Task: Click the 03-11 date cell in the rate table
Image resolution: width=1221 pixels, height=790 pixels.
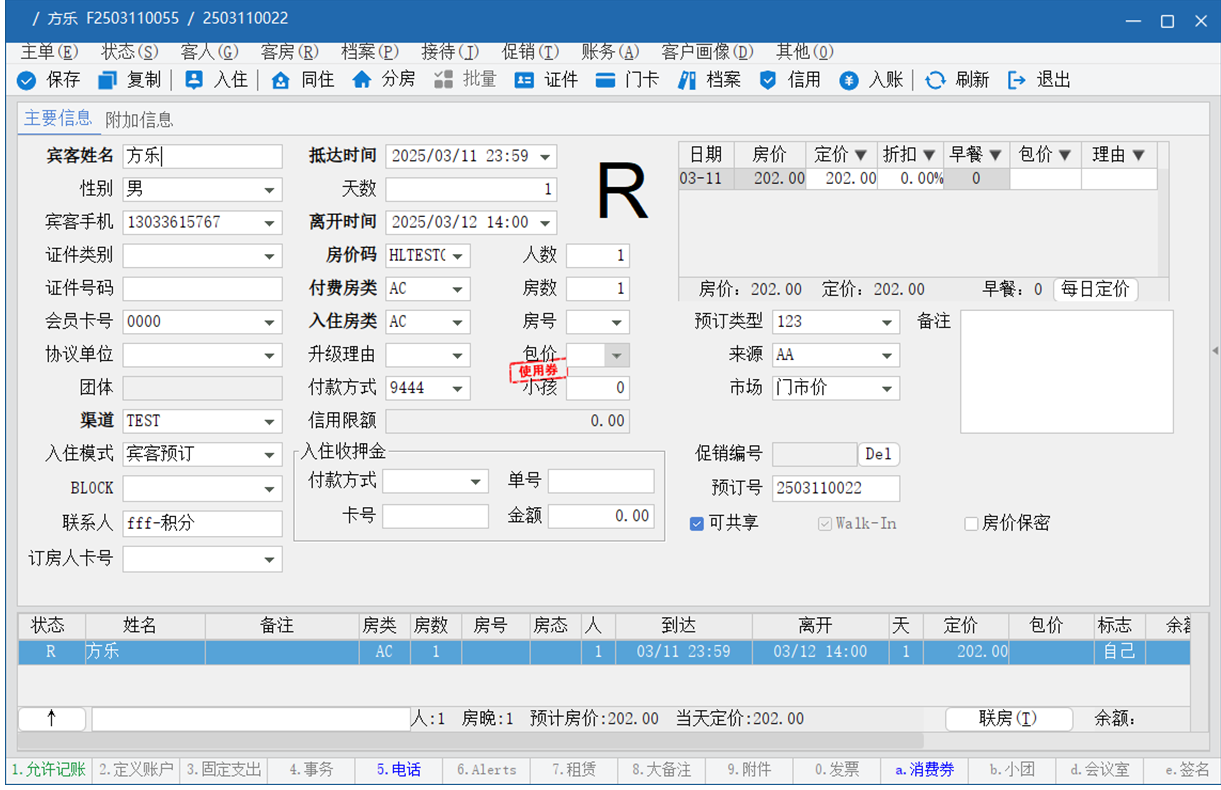Action: [707, 179]
